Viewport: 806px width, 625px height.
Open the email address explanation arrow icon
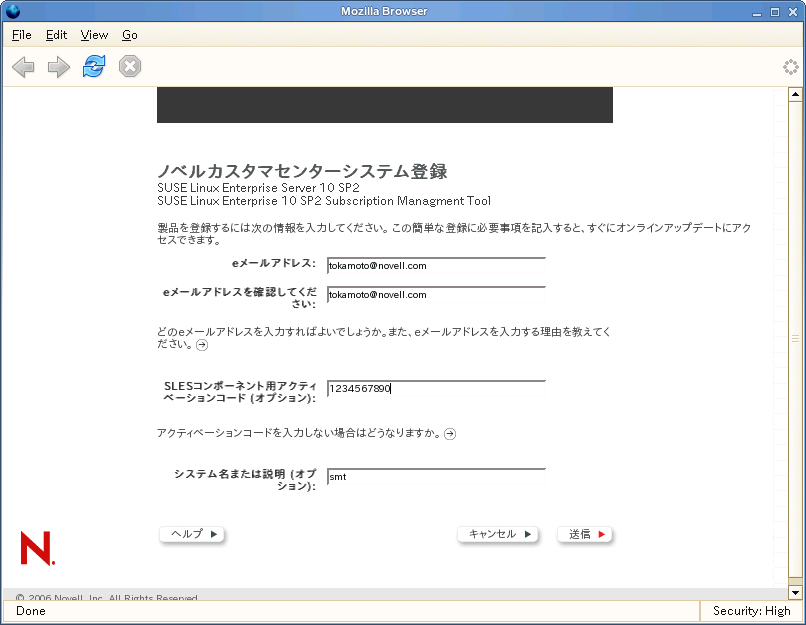pyautogui.click(x=202, y=345)
